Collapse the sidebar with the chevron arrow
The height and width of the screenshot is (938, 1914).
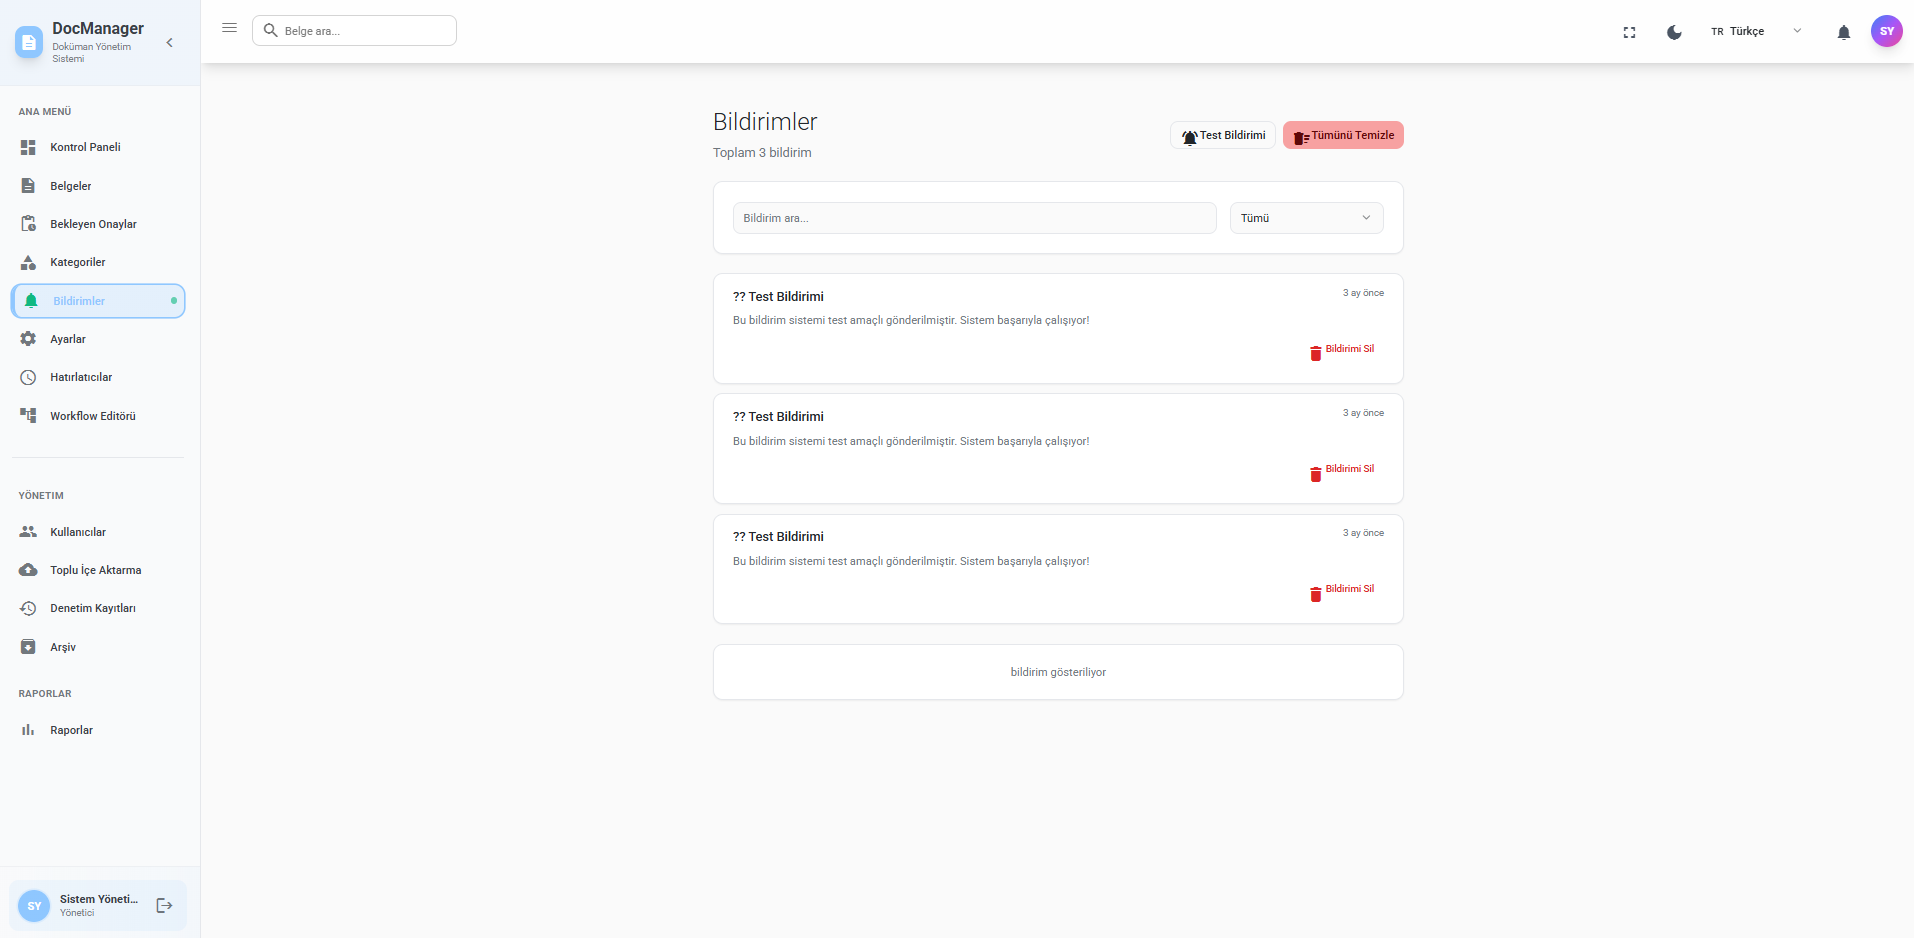tap(169, 42)
